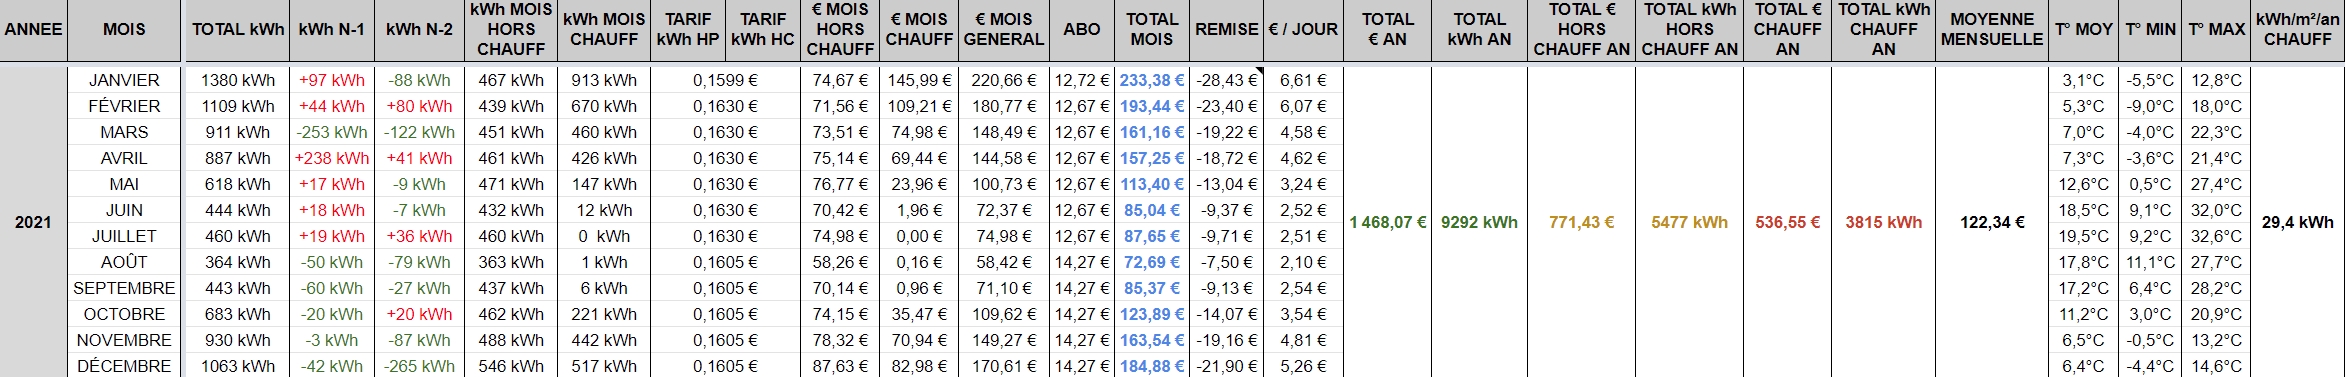Click the 3815 kWh chauff annual cell

coord(1883,222)
